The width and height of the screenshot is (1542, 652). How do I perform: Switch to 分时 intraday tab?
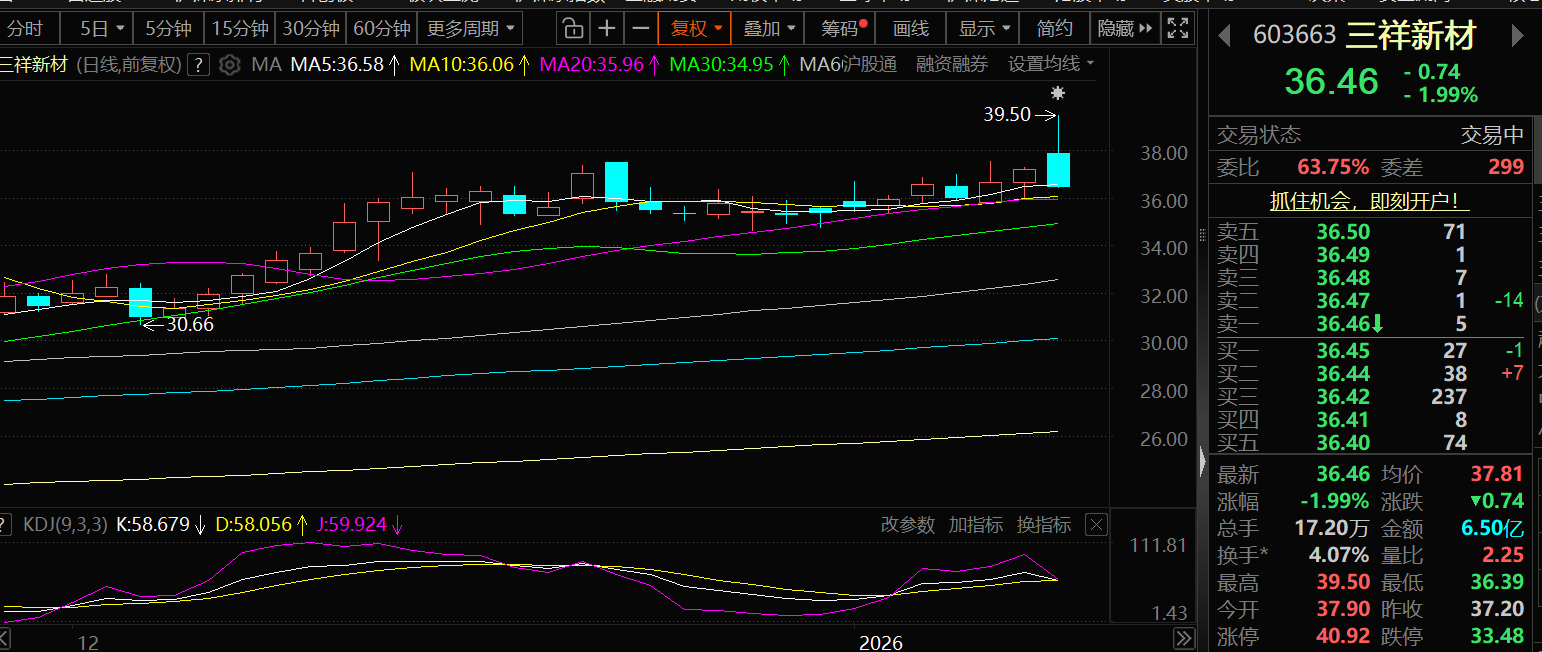click(x=25, y=28)
